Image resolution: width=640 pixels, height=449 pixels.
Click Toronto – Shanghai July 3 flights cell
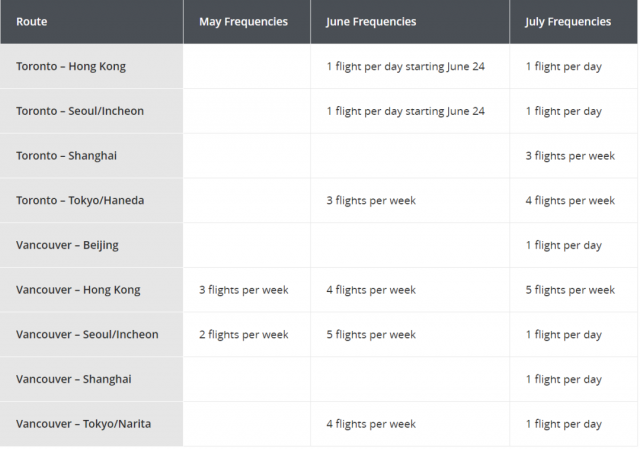[x=573, y=156]
